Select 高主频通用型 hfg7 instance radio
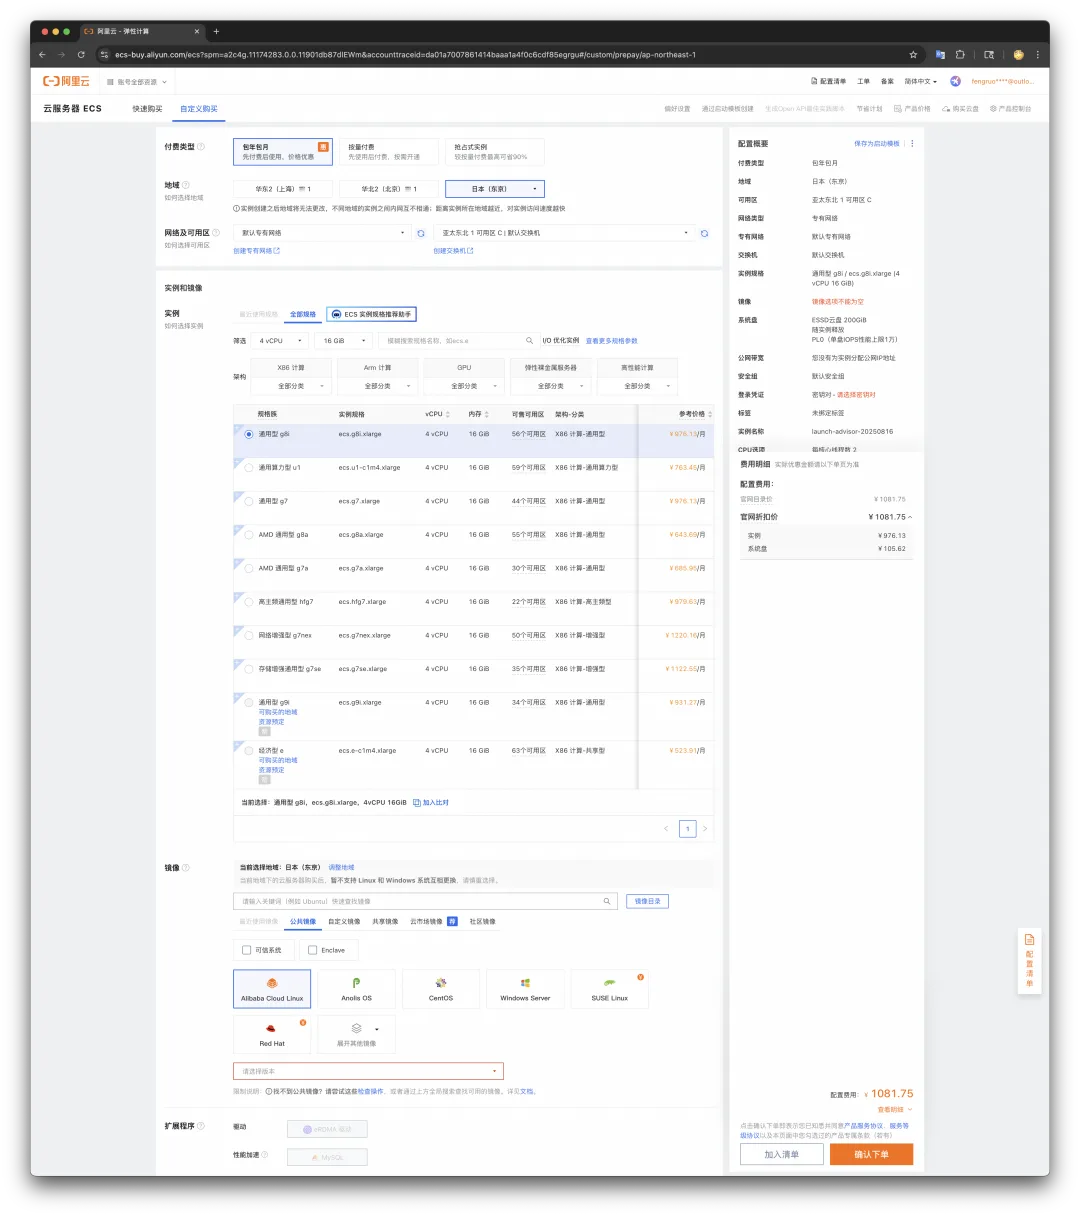The width and height of the screenshot is (1080, 1216). 249,602
